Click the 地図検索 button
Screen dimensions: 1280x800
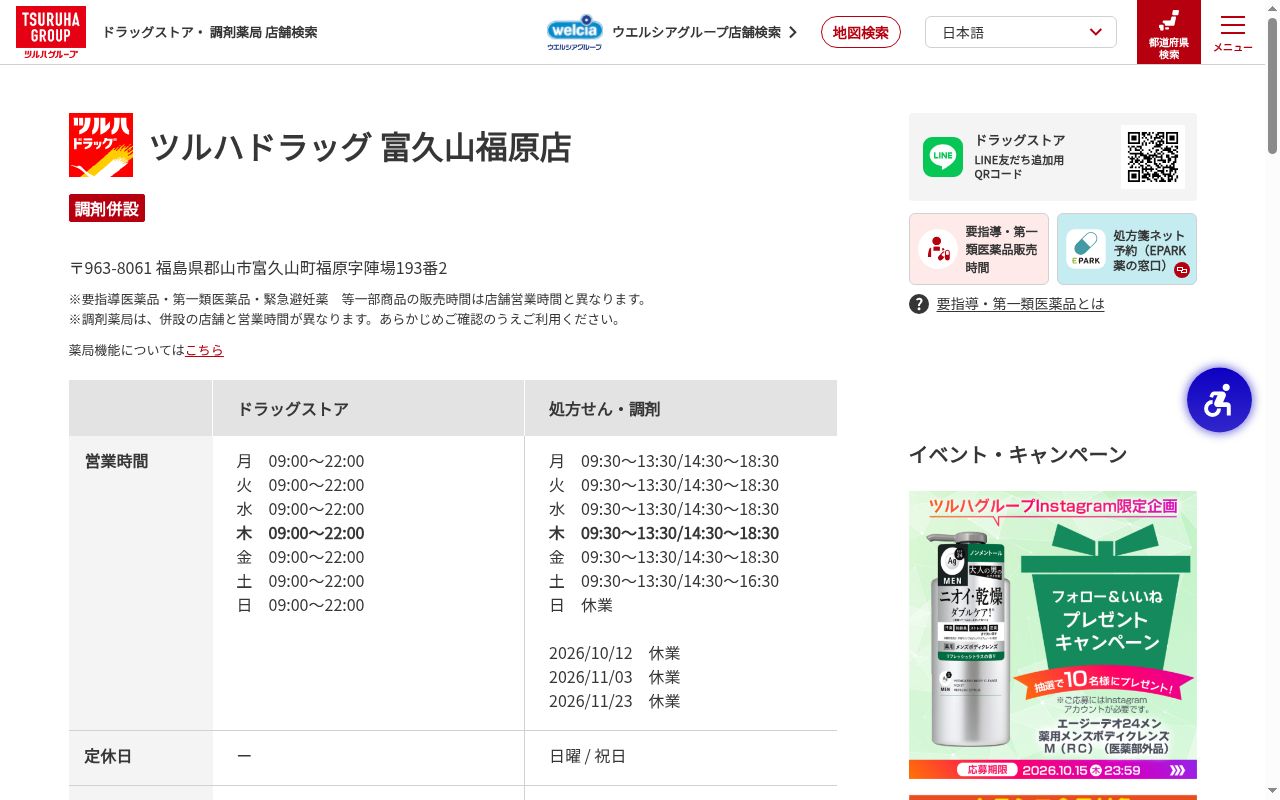pos(861,32)
